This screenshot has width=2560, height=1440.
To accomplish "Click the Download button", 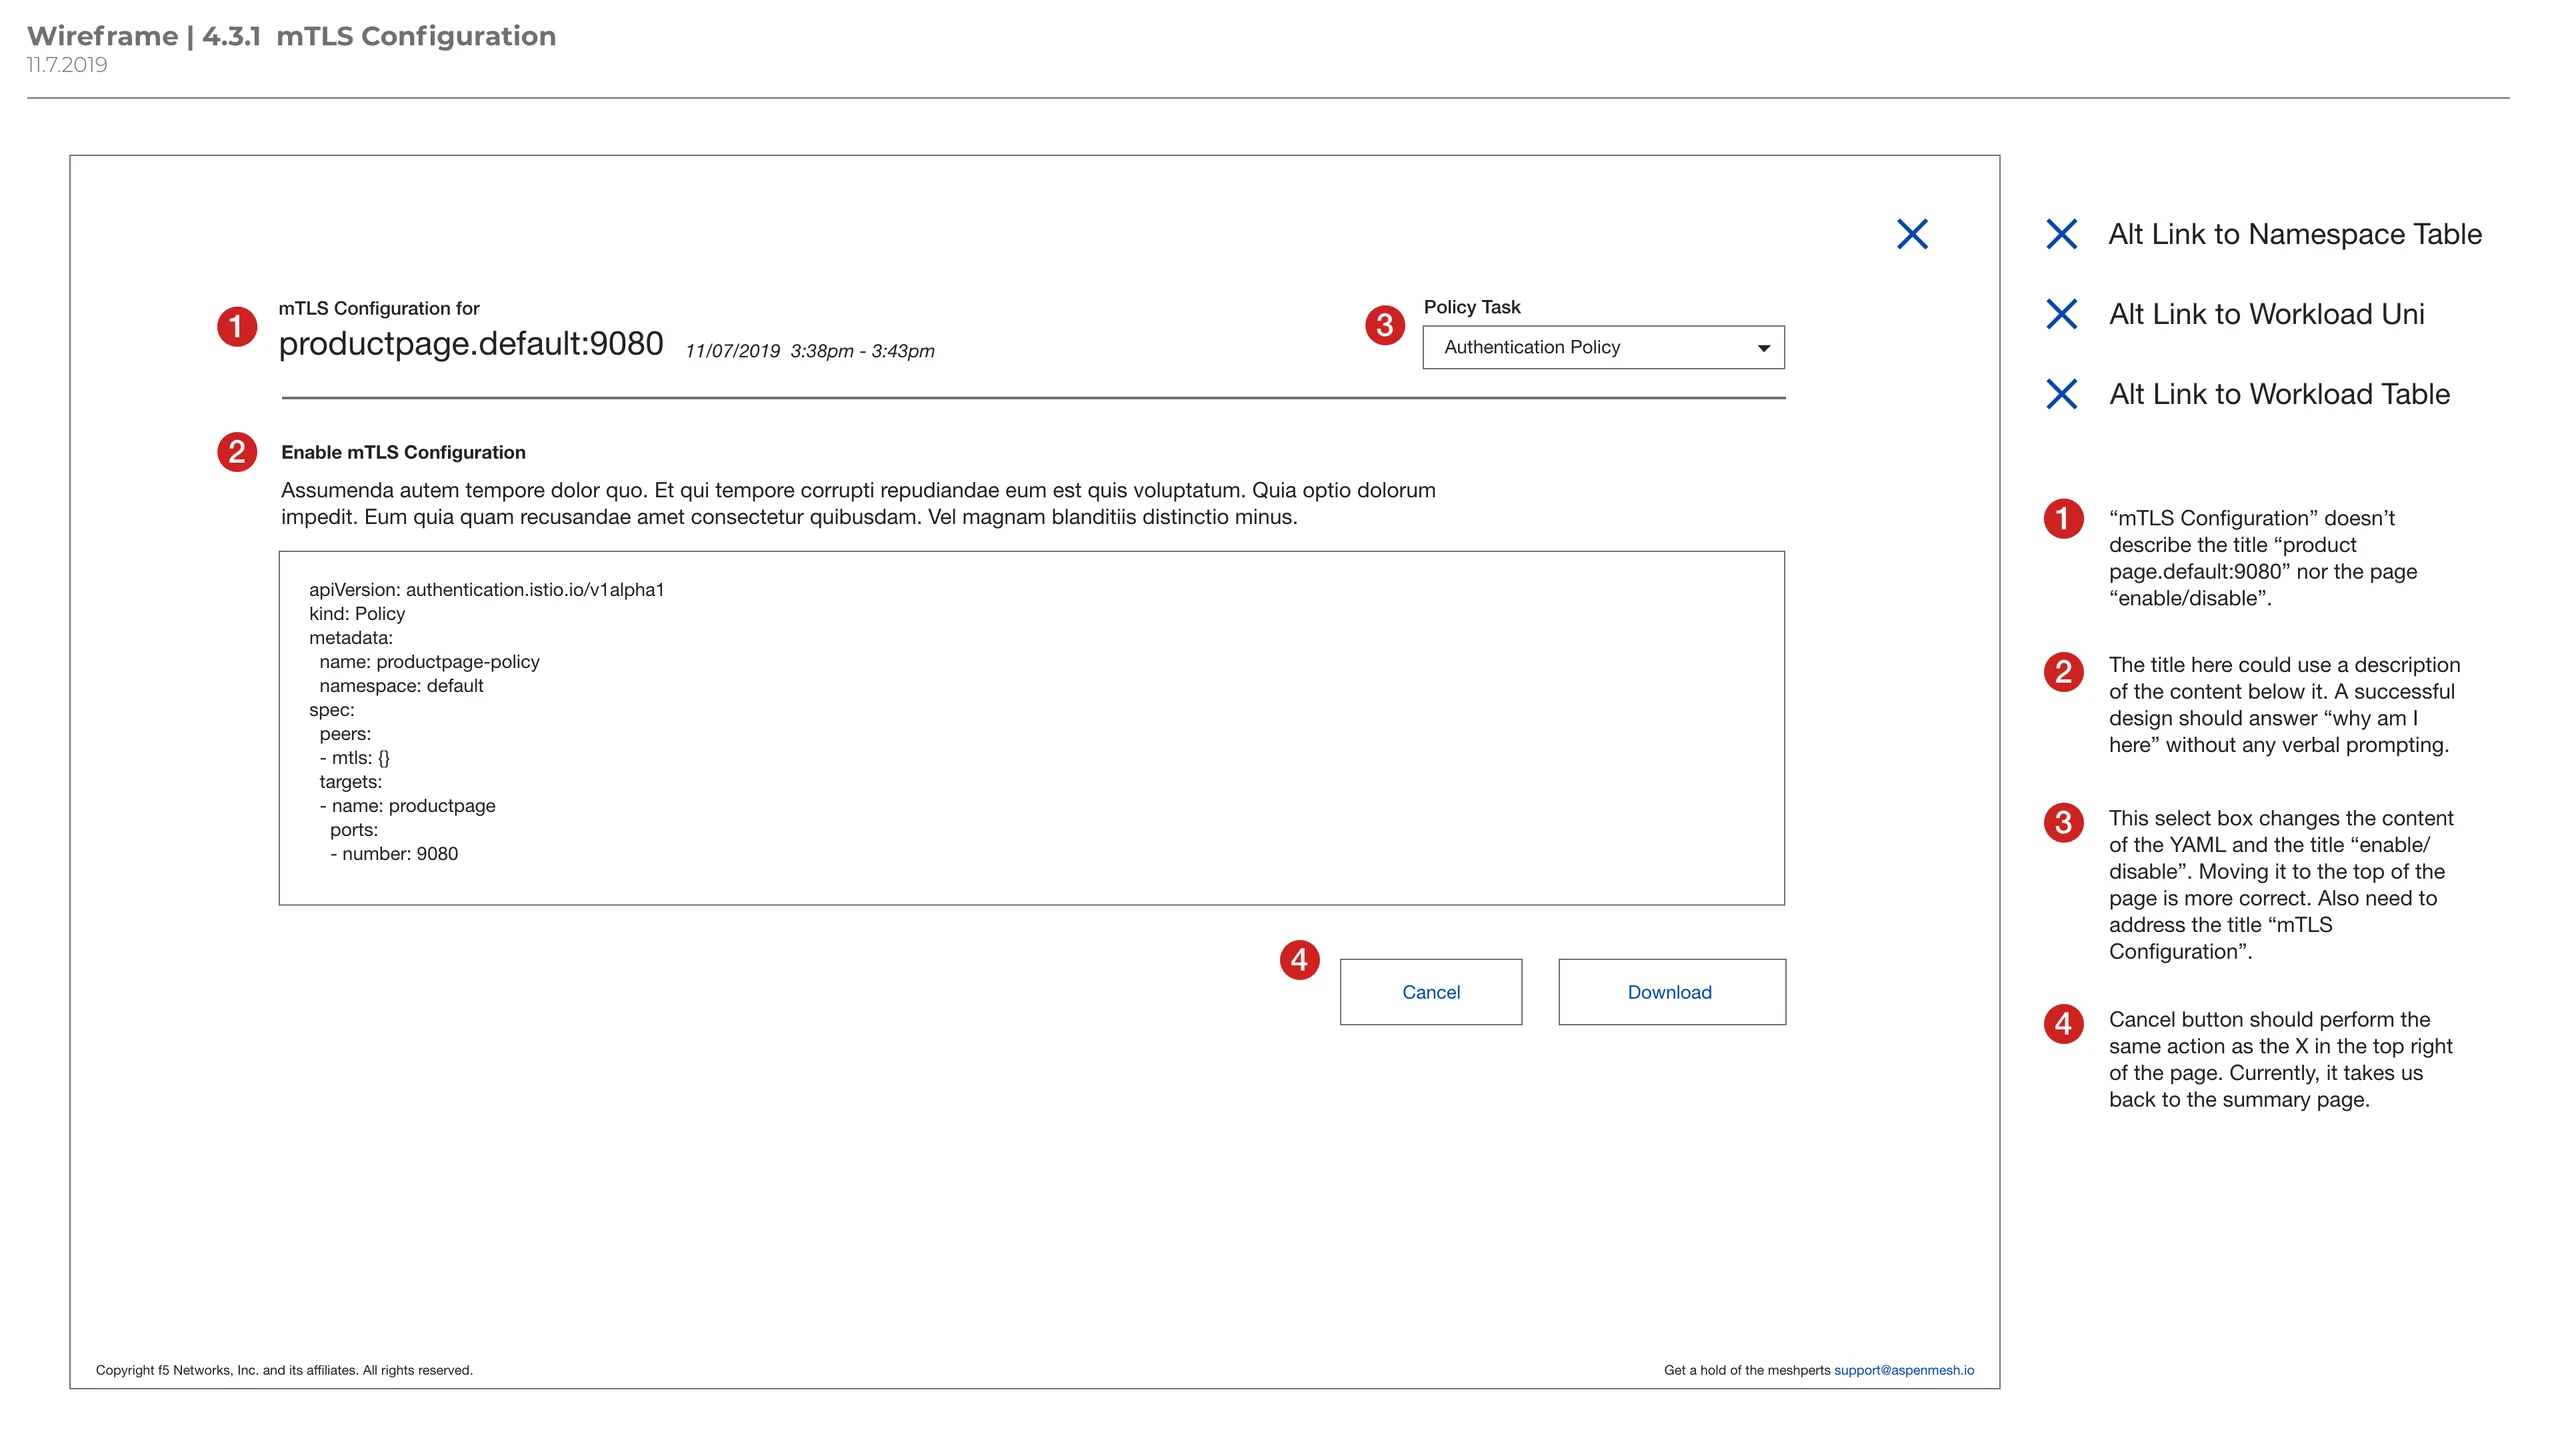I will 1671,992.
